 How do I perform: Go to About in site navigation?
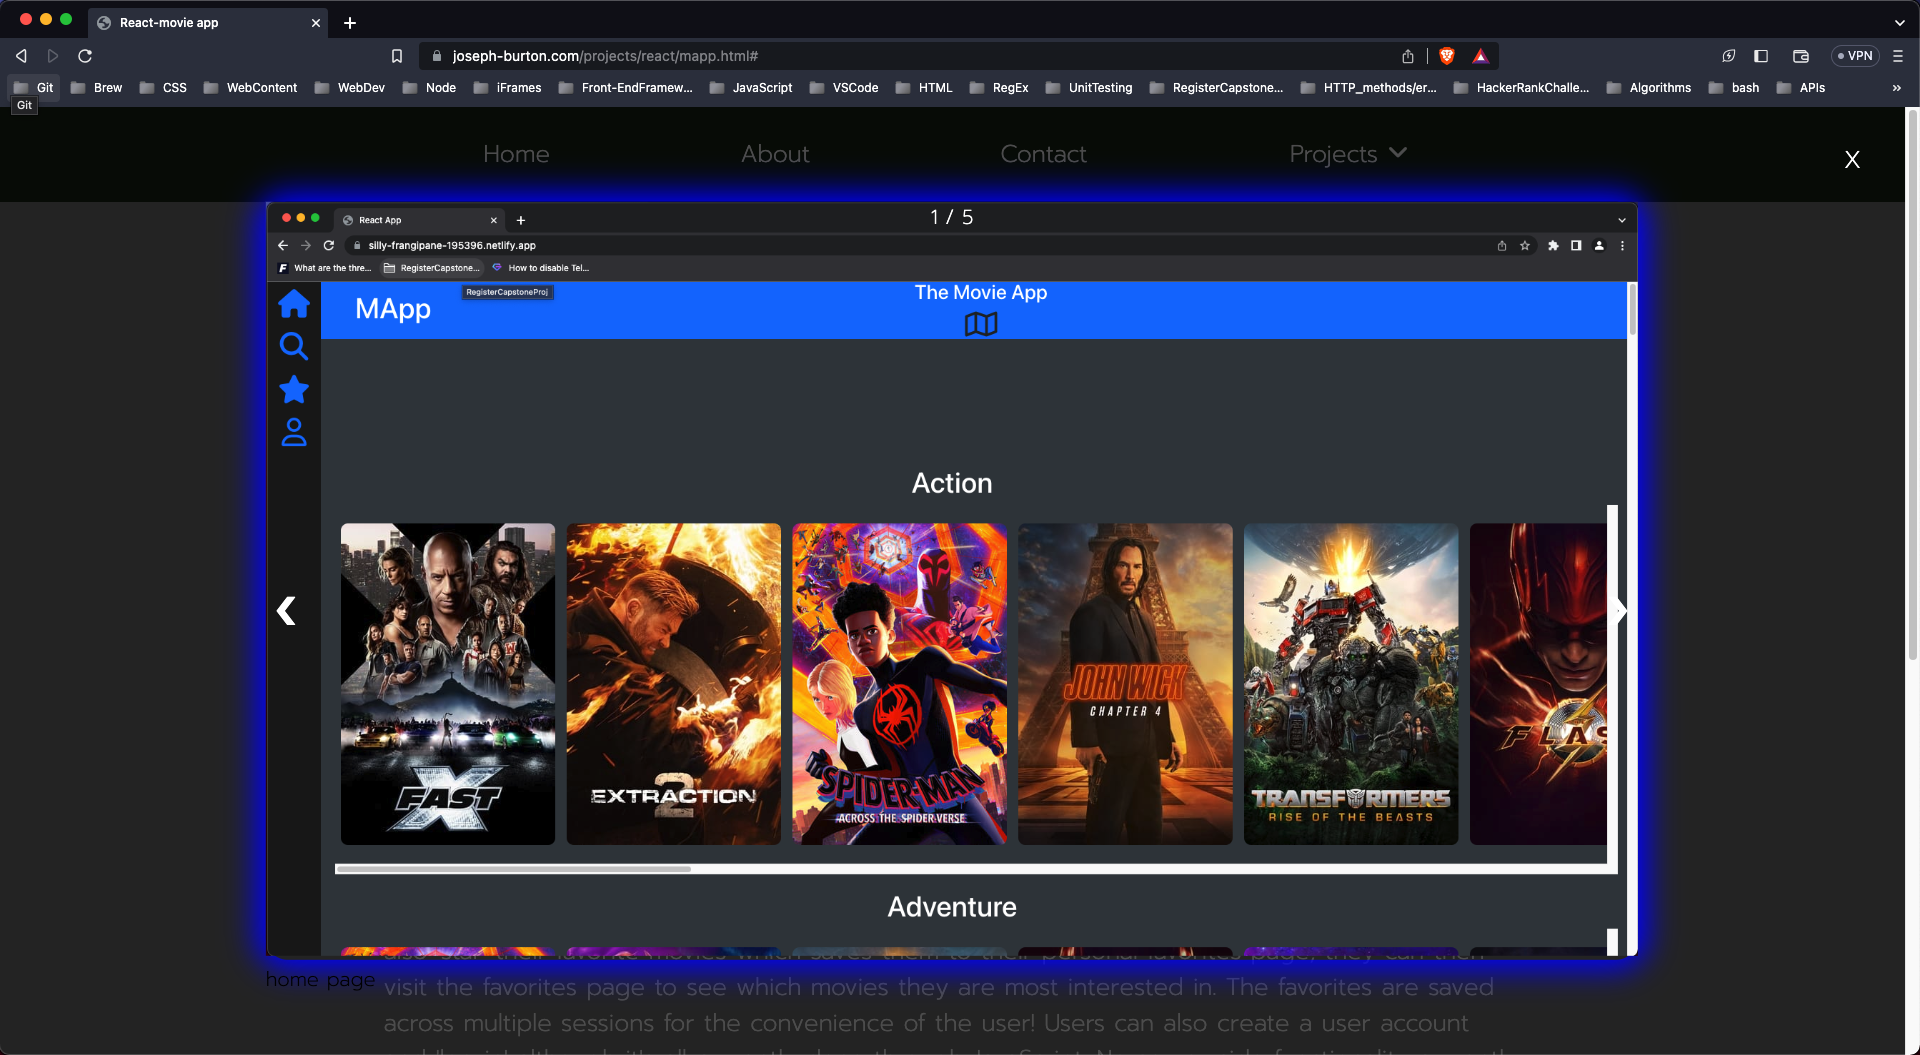point(775,154)
